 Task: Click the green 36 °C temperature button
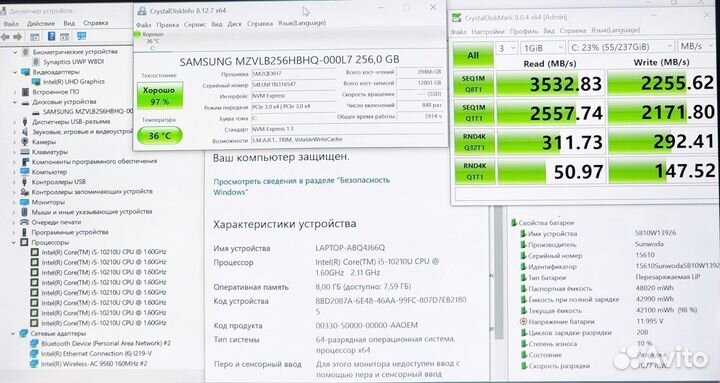coord(160,136)
